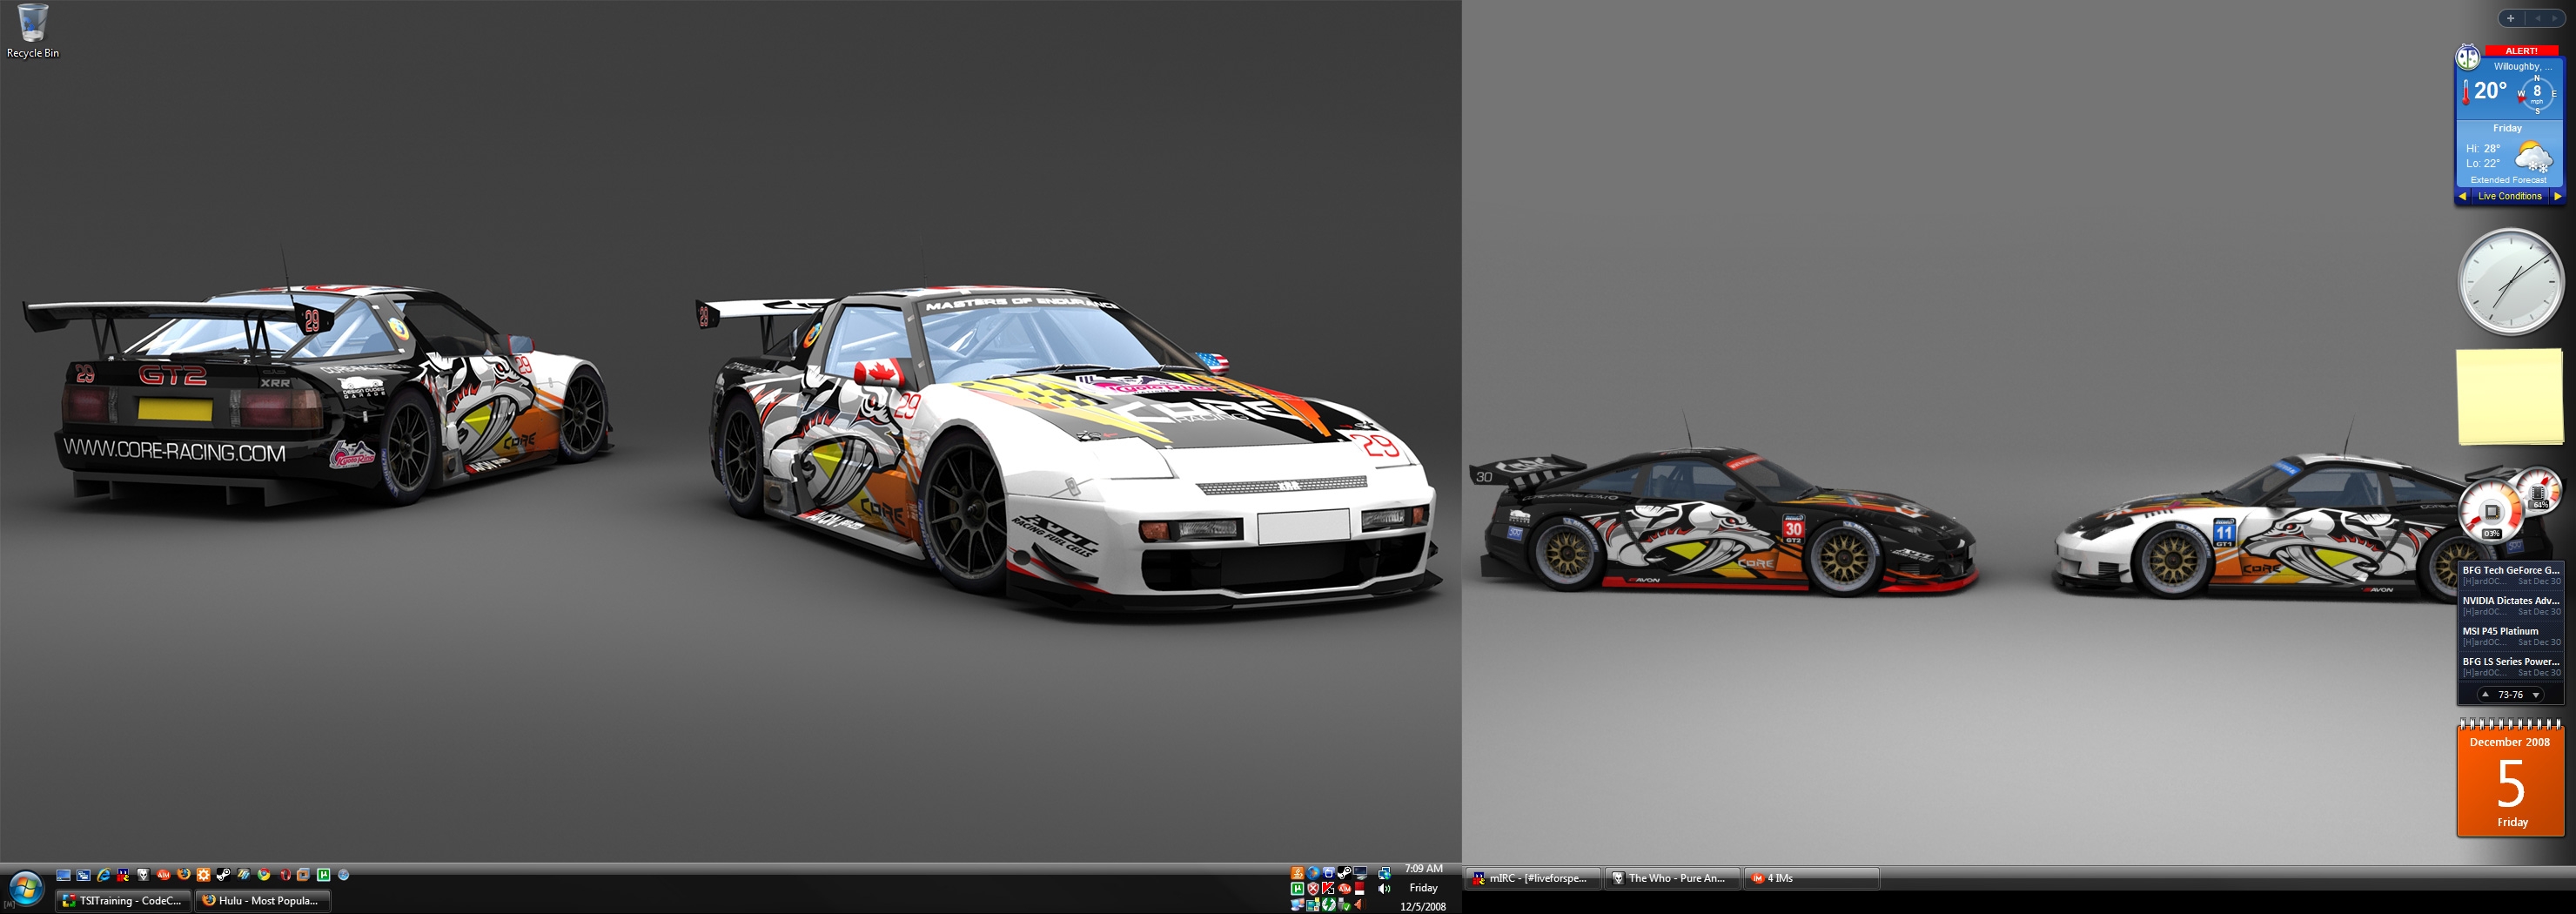Screen dimensions: 2576x914
Task: Launch AIM from Quick Launch
Action: click(x=163, y=875)
